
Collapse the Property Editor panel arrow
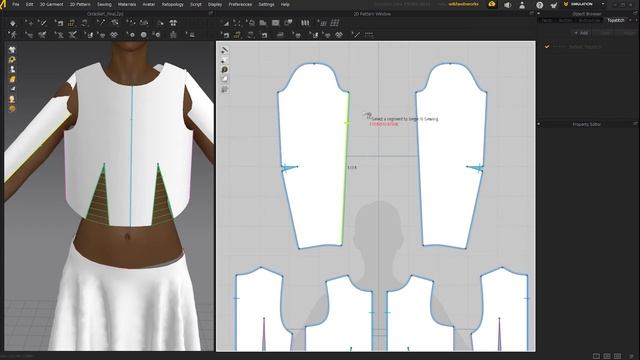point(539,124)
